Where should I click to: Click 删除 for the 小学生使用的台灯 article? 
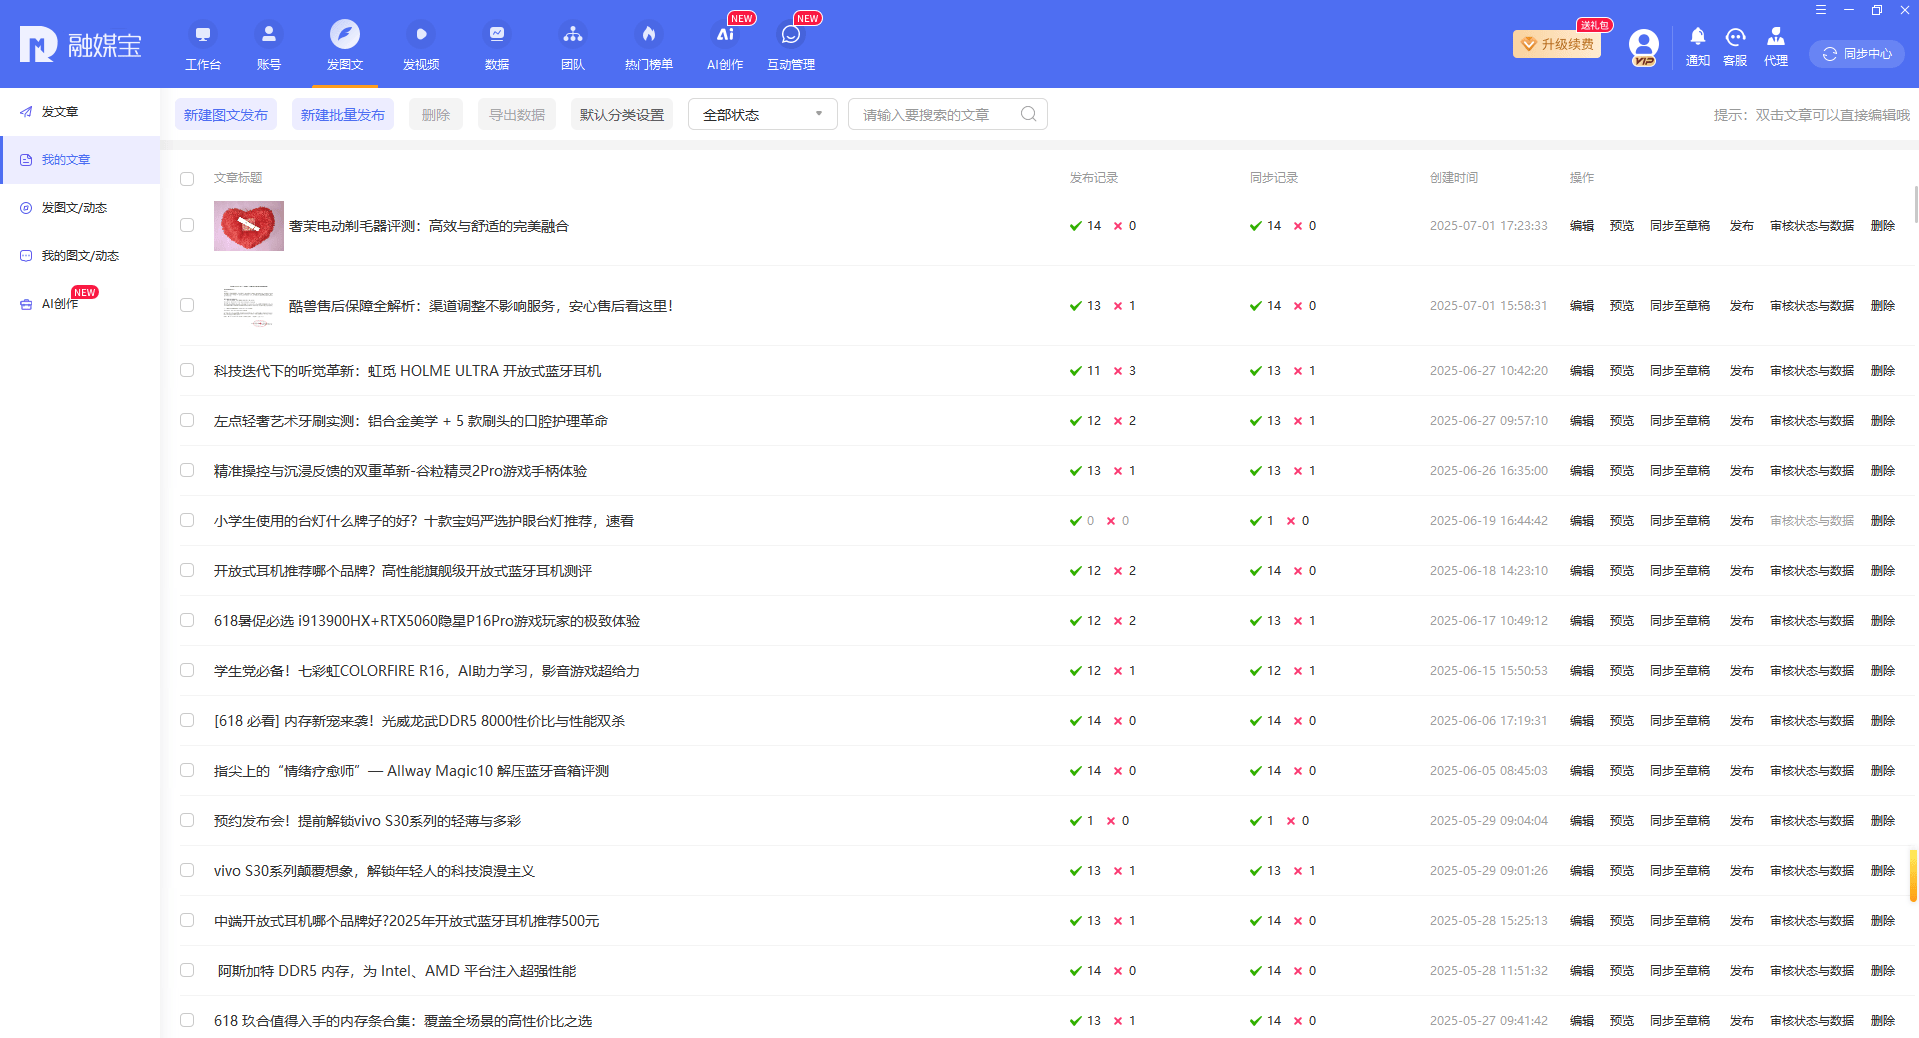(1883, 521)
